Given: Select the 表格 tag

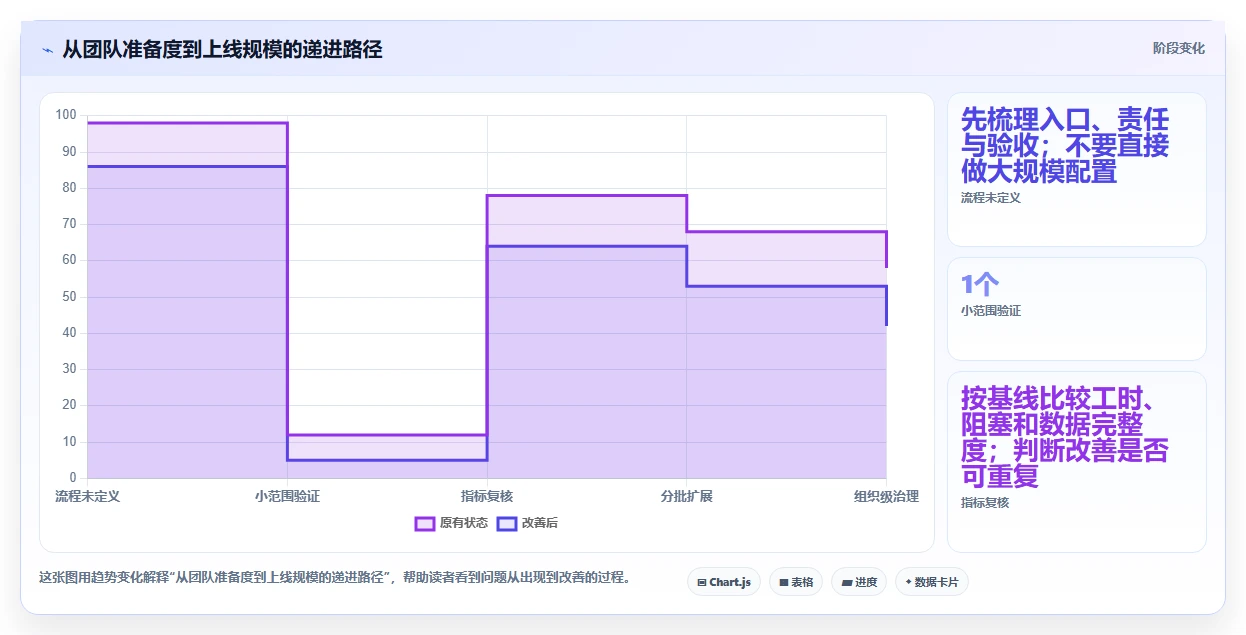Looking at the screenshot, I should click(796, 582).
